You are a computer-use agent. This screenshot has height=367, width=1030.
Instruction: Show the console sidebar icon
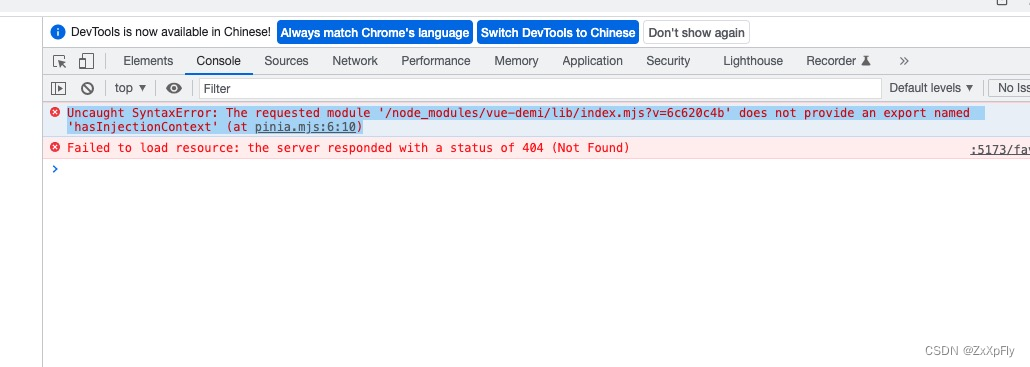click(58, 88)
